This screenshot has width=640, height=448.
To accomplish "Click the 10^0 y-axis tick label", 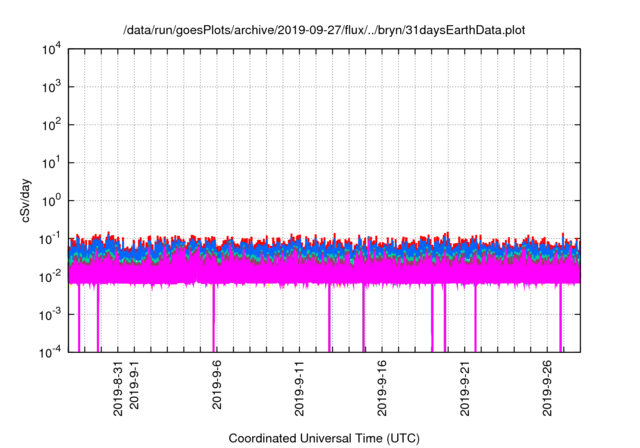I will [x=51, y=201].
